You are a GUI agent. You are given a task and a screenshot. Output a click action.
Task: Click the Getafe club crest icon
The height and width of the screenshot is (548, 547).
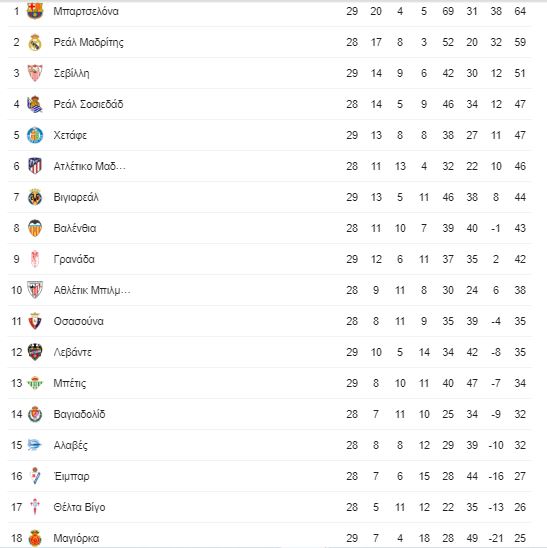[35, 135]
